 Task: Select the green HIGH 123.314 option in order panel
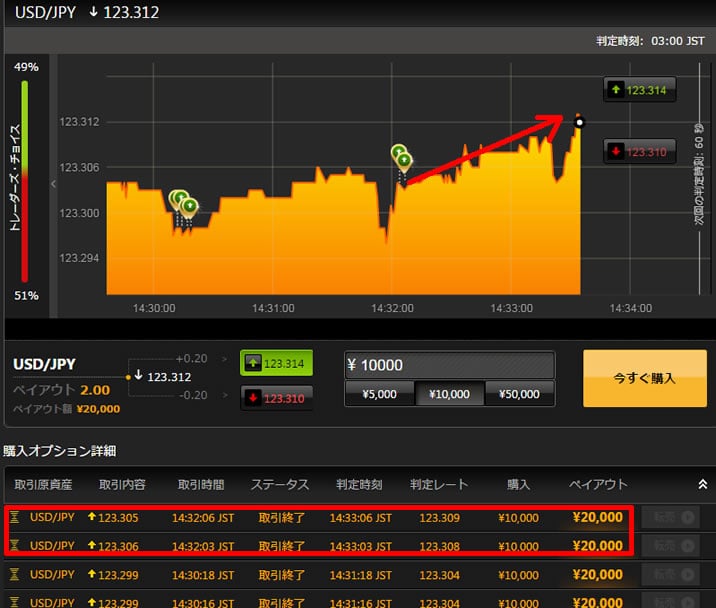coord(276,363)
